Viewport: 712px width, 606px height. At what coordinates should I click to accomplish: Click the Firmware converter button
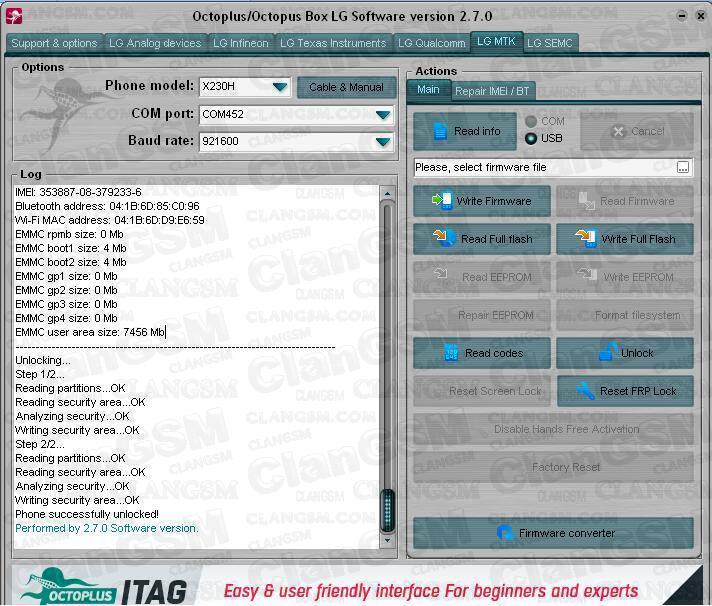[x=553, y=533]
